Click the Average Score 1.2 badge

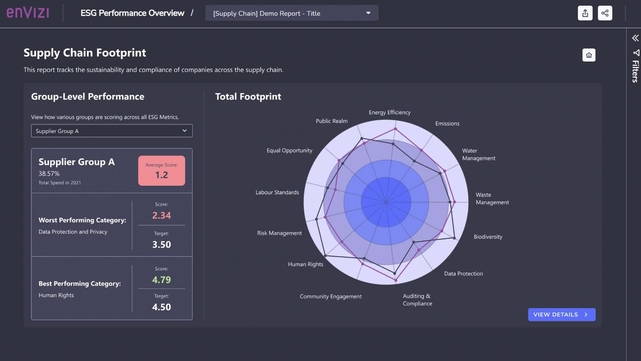161,170
